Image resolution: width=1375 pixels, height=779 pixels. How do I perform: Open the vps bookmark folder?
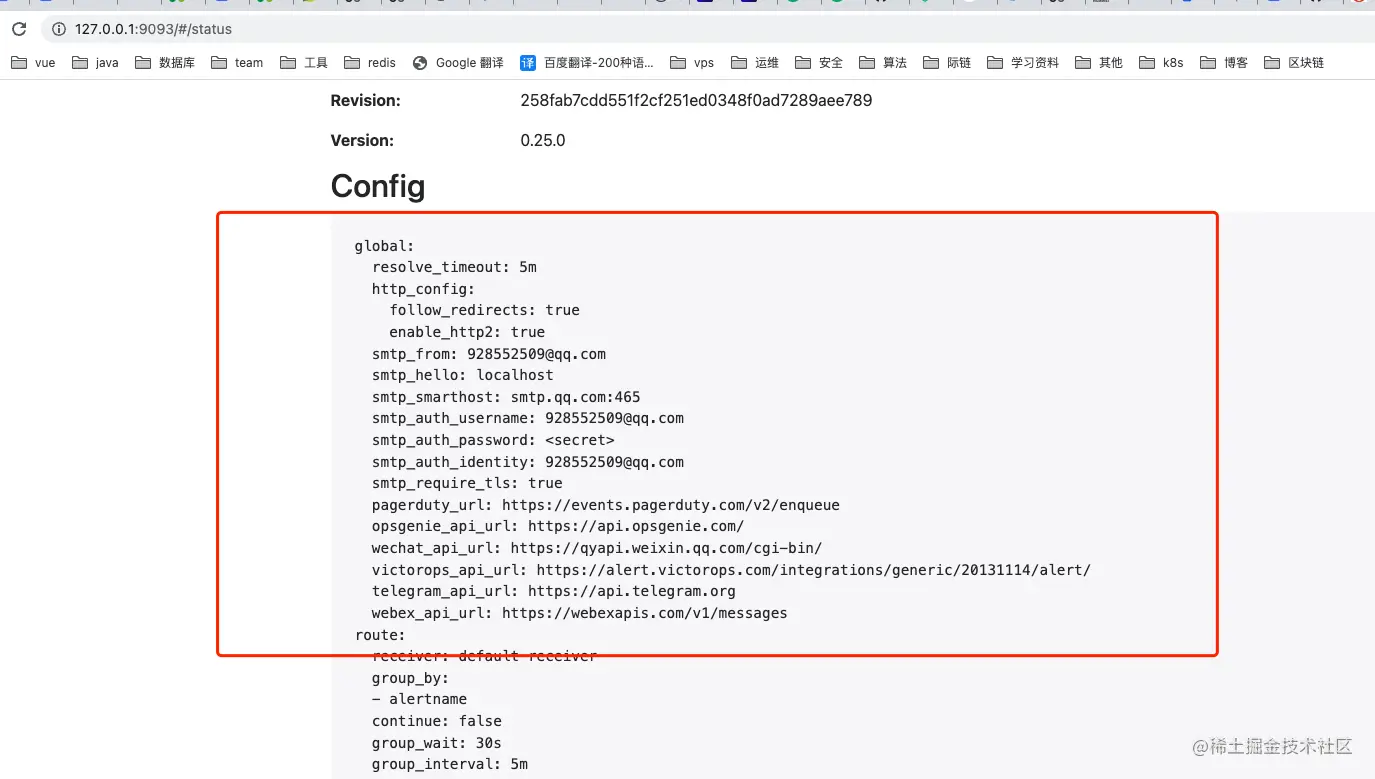coord(693,62)
